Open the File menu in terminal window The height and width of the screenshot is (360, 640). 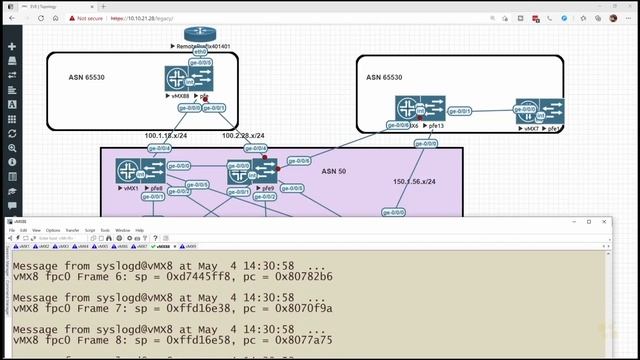(12, 230)
